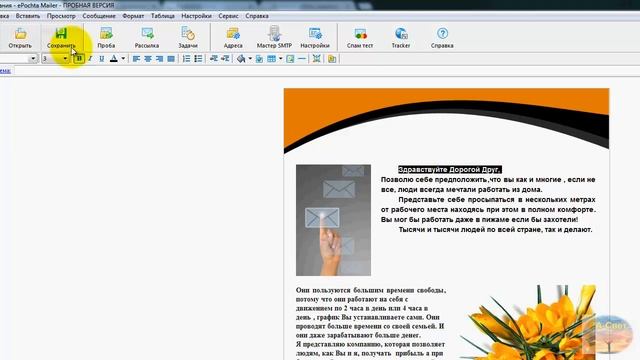
Task: Click the yellow flowers image in email
Action: tap(529, 322)
